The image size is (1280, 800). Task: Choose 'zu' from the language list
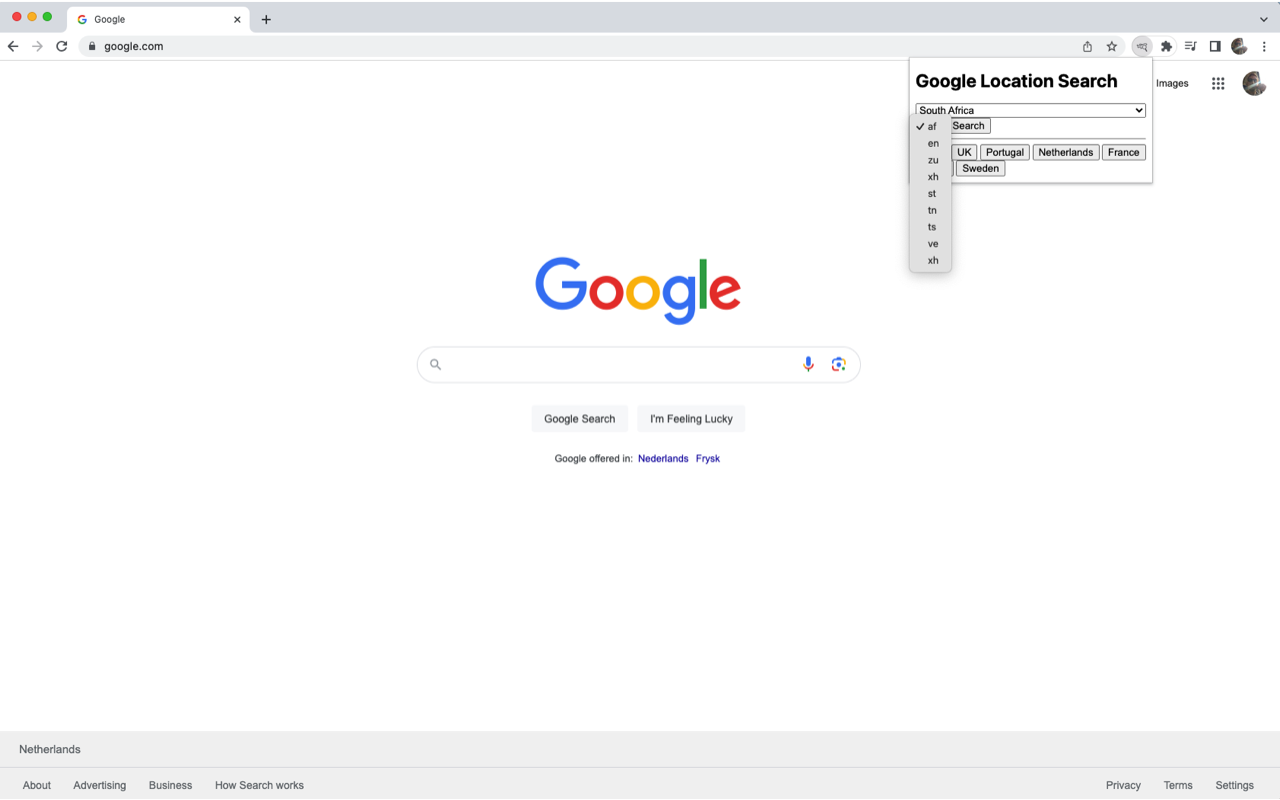[x=930, y=160]
